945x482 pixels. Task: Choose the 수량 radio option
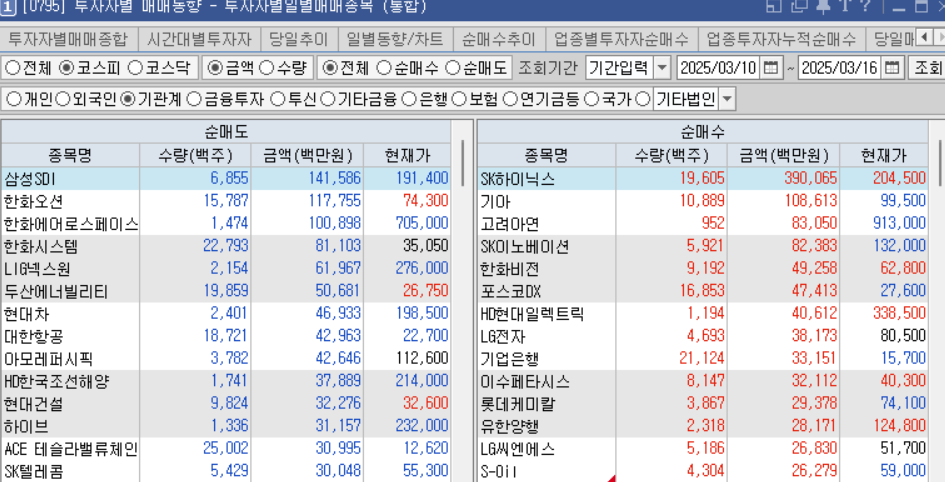pos(267,67)
